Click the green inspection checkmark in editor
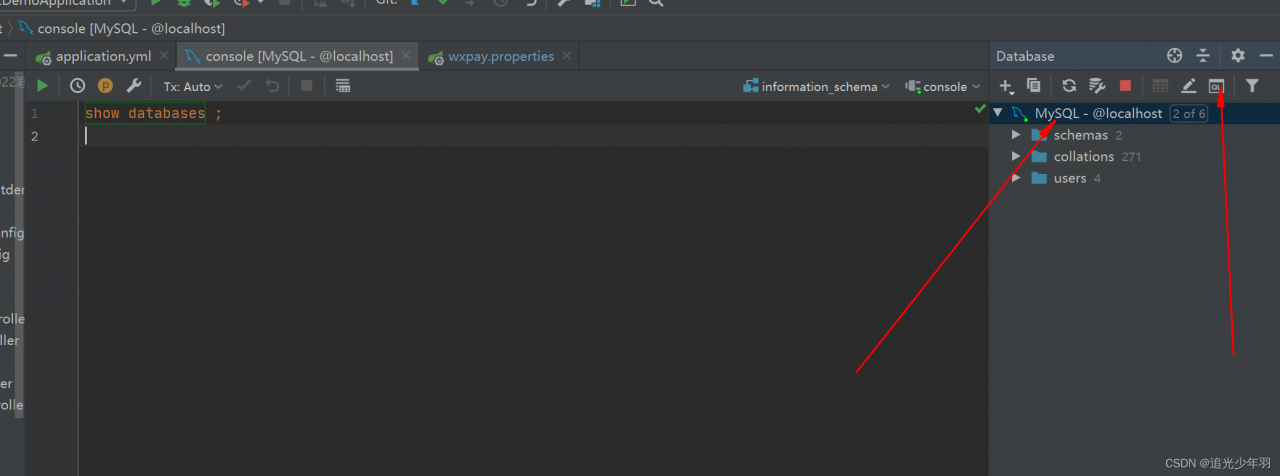The image size is (1280, 476). coord(980,109)
